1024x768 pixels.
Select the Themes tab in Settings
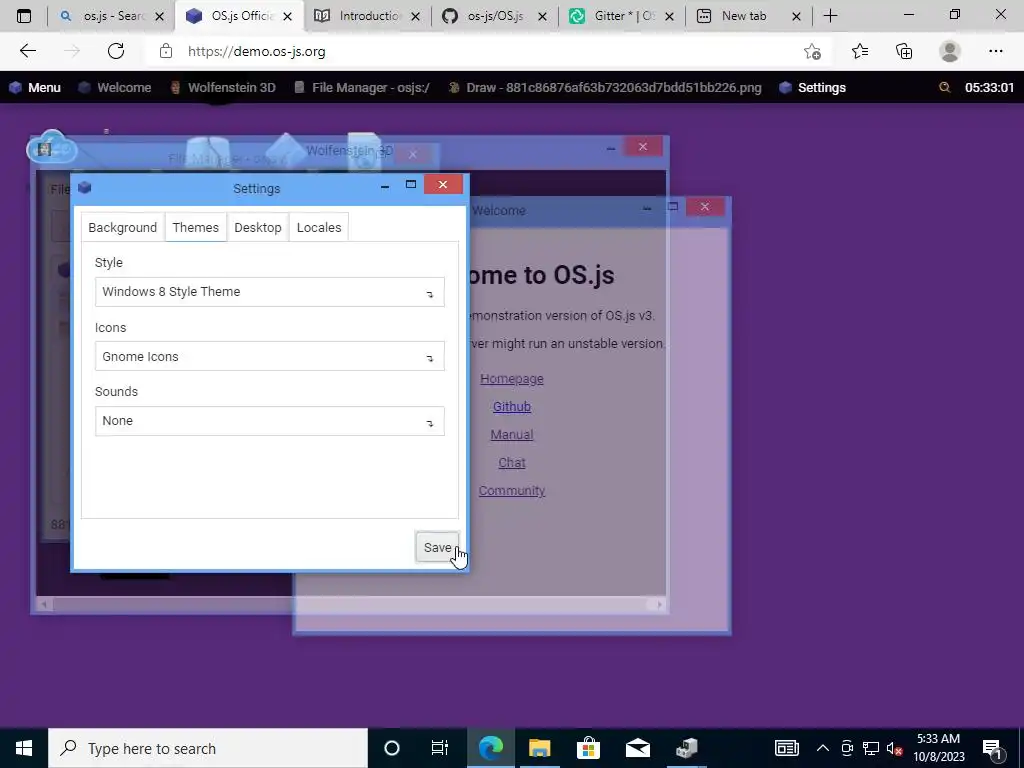pyautogui.click(x=195, y=227)
